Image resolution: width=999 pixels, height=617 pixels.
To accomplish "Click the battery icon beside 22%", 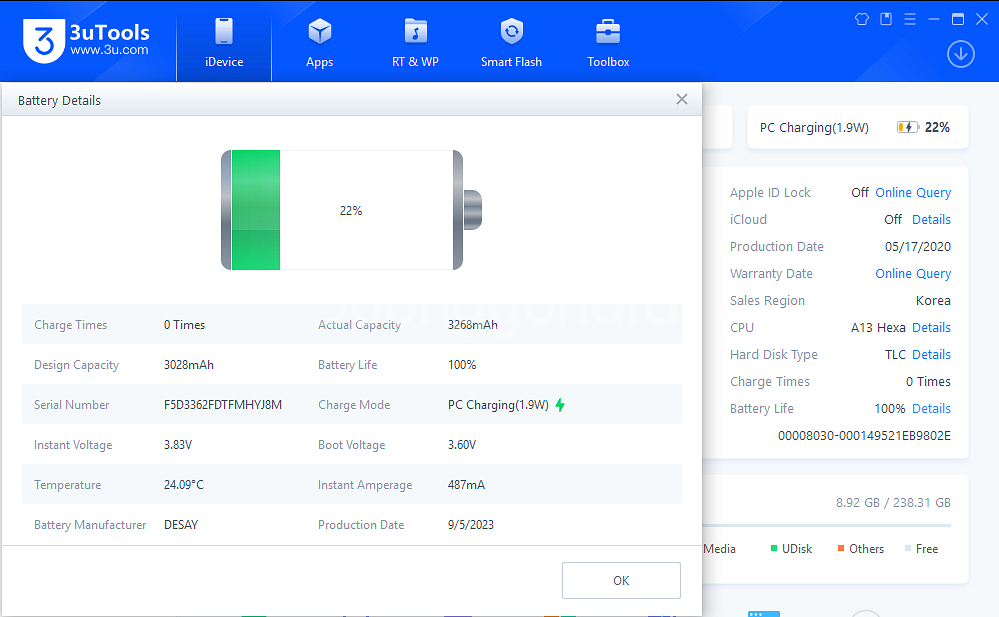I will [x=907, y=128].
